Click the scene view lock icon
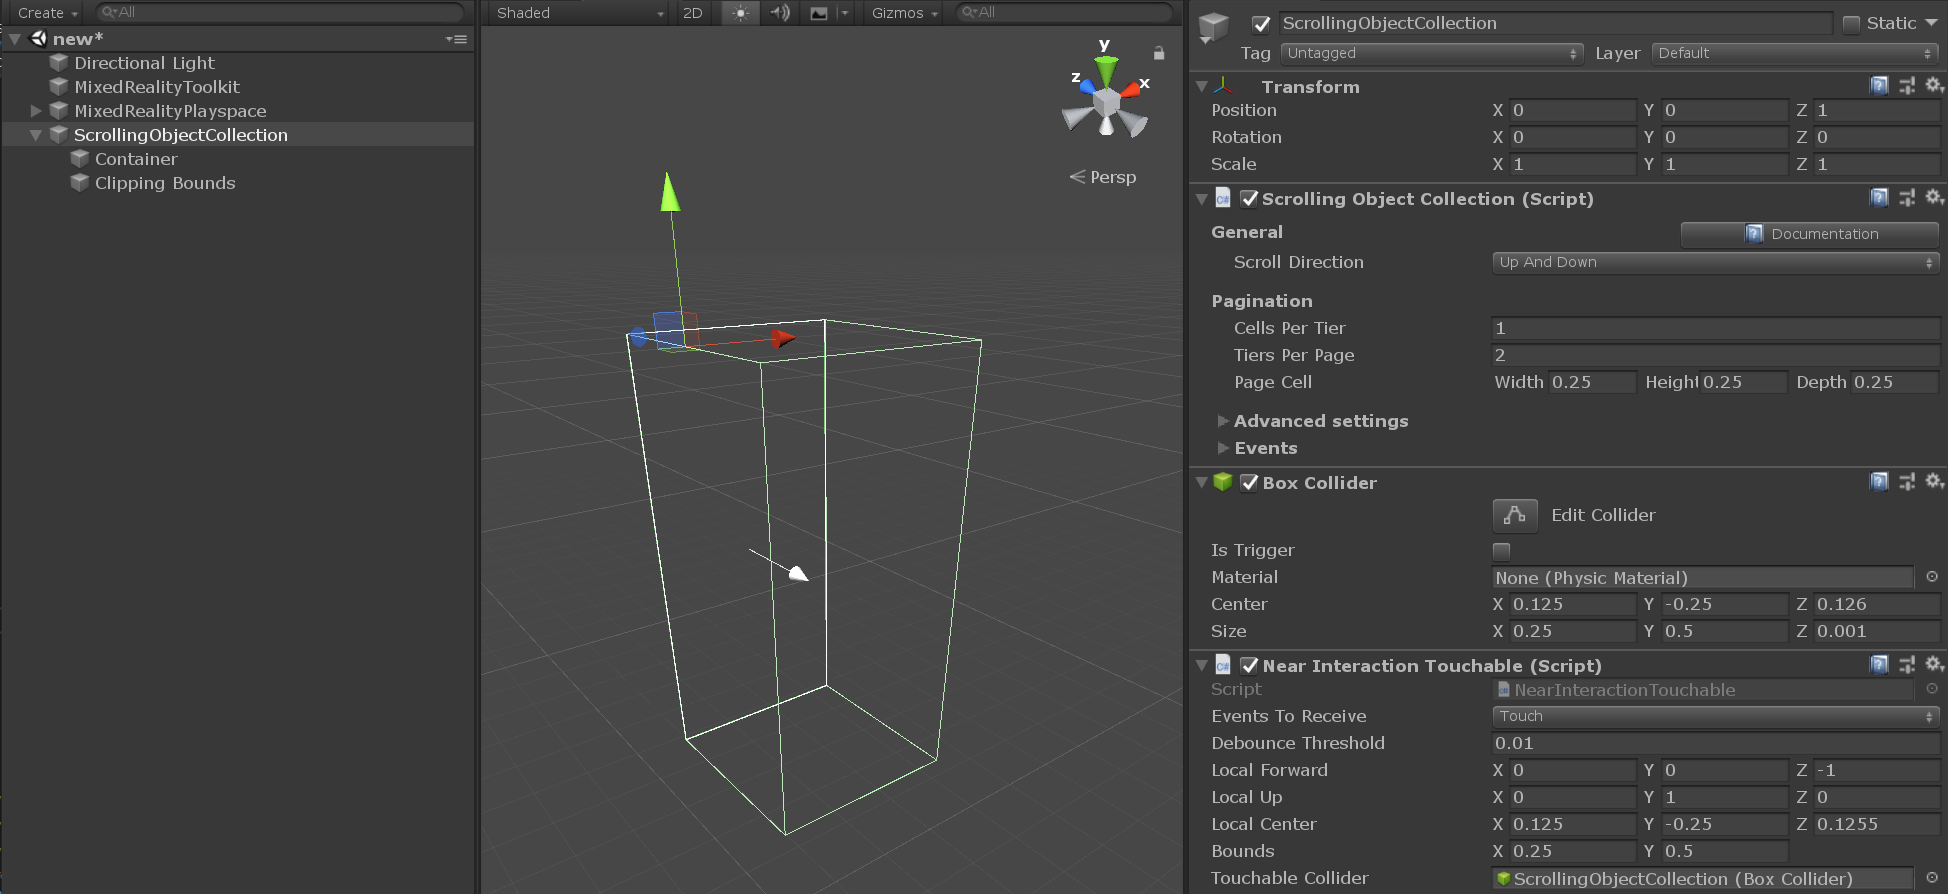This screenshot has width=1948, height=894. pos(1159,53)
